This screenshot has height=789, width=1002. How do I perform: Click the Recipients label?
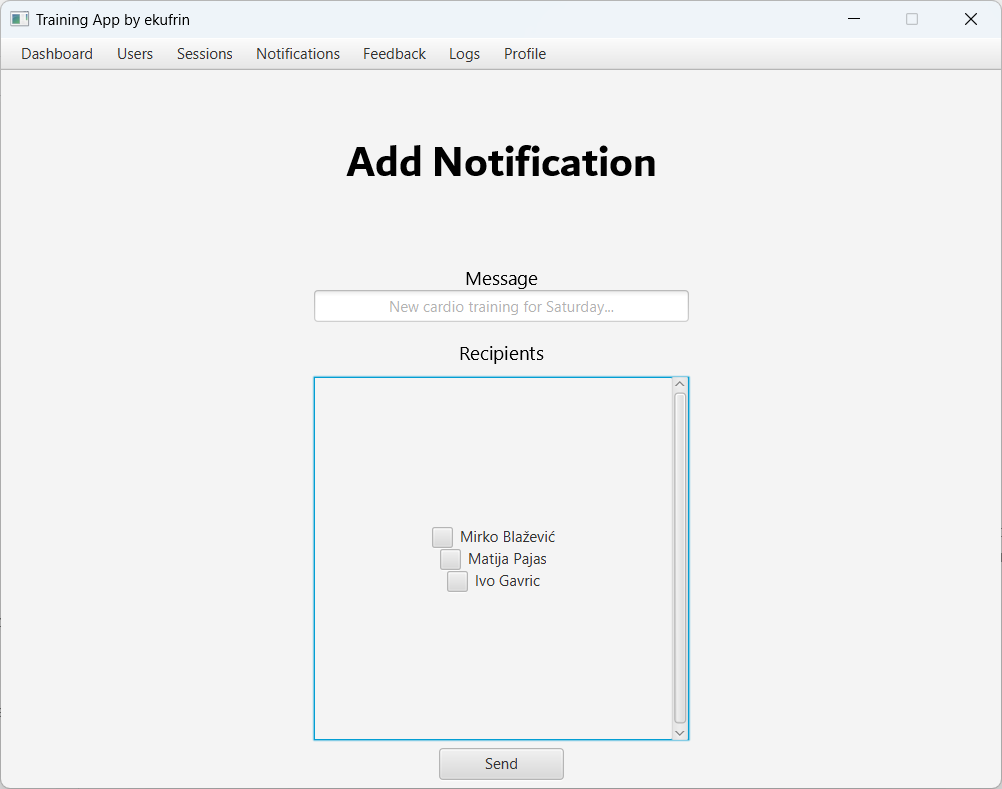tap(501, 353)
